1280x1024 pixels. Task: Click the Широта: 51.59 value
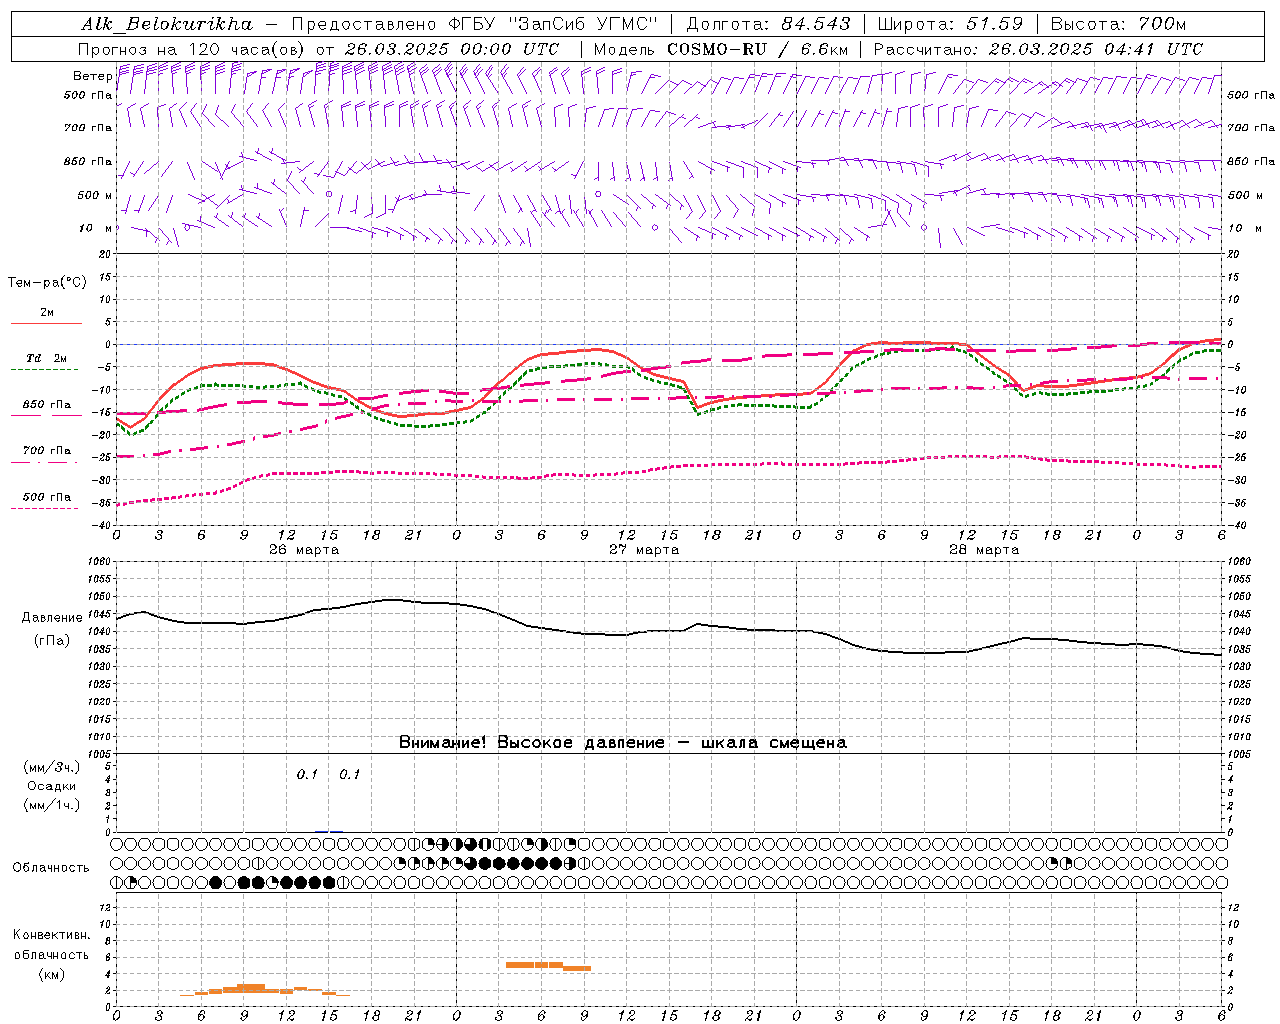(950, 24)
